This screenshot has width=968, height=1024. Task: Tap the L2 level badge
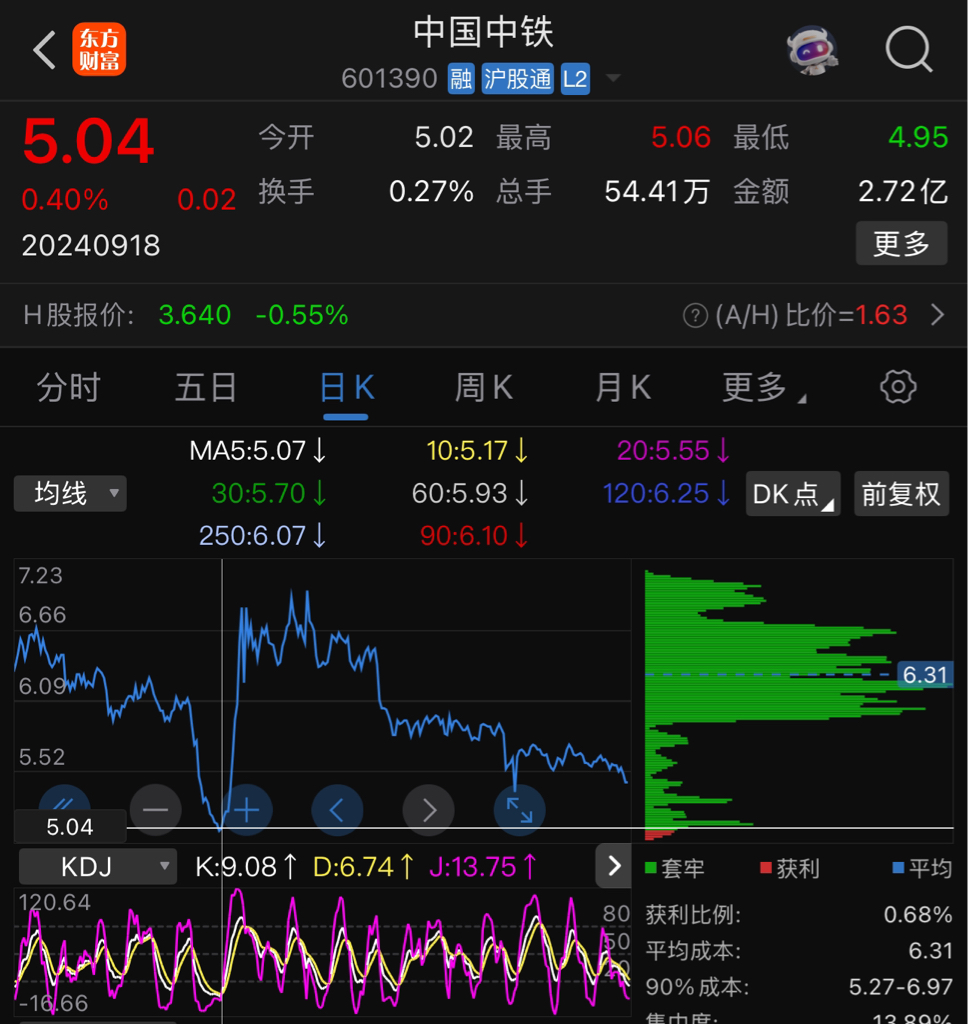(x=575, y=79)
